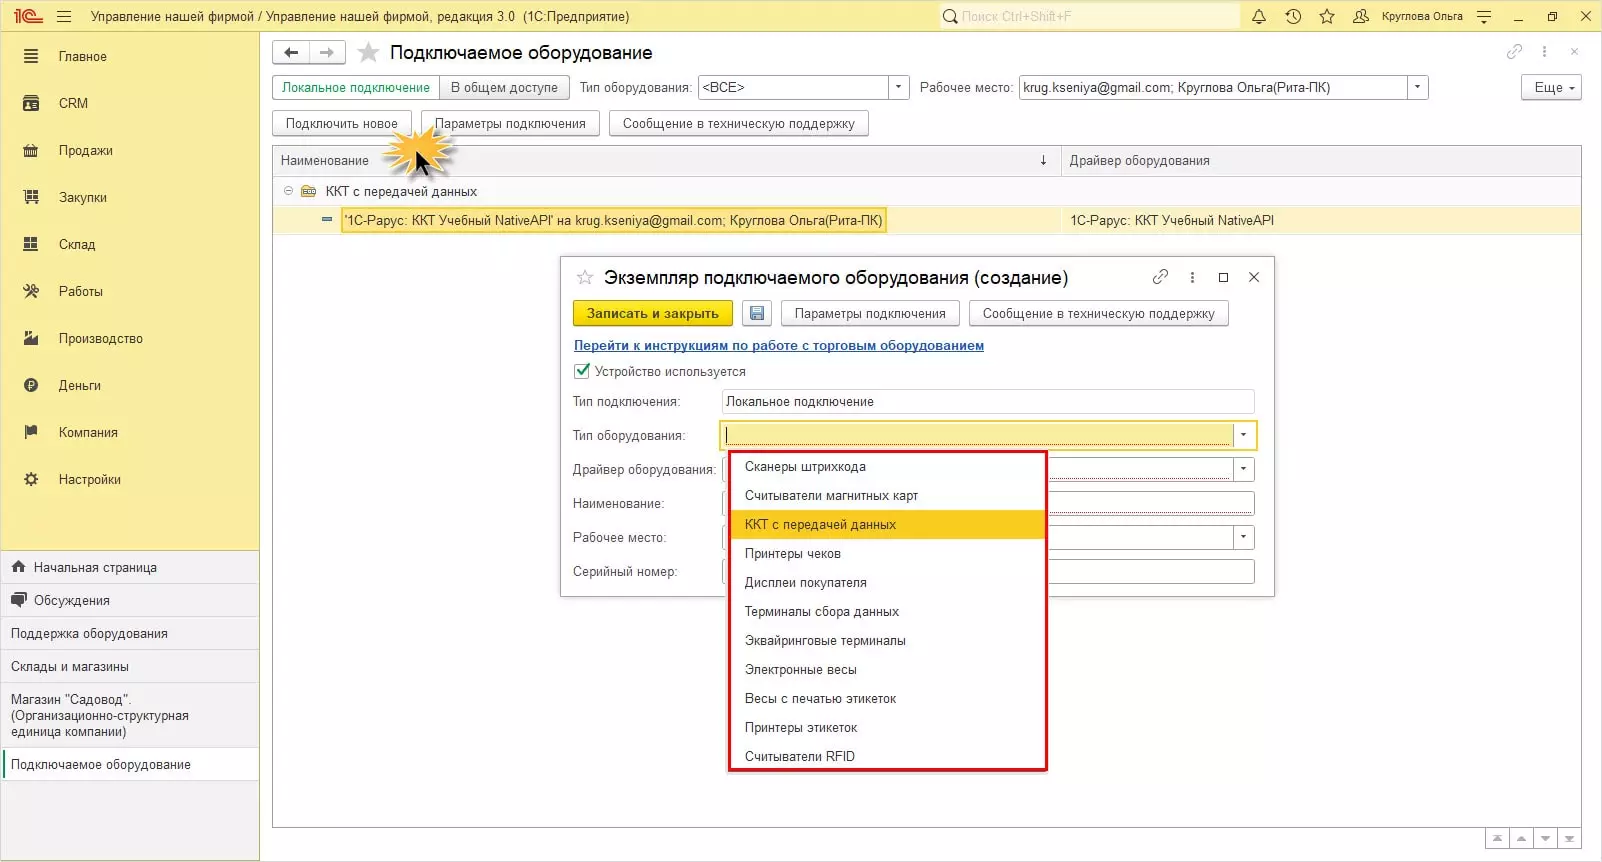Save with the floppy disk icon
This screenshot has height=862, width=1602.
pos(757,313)
